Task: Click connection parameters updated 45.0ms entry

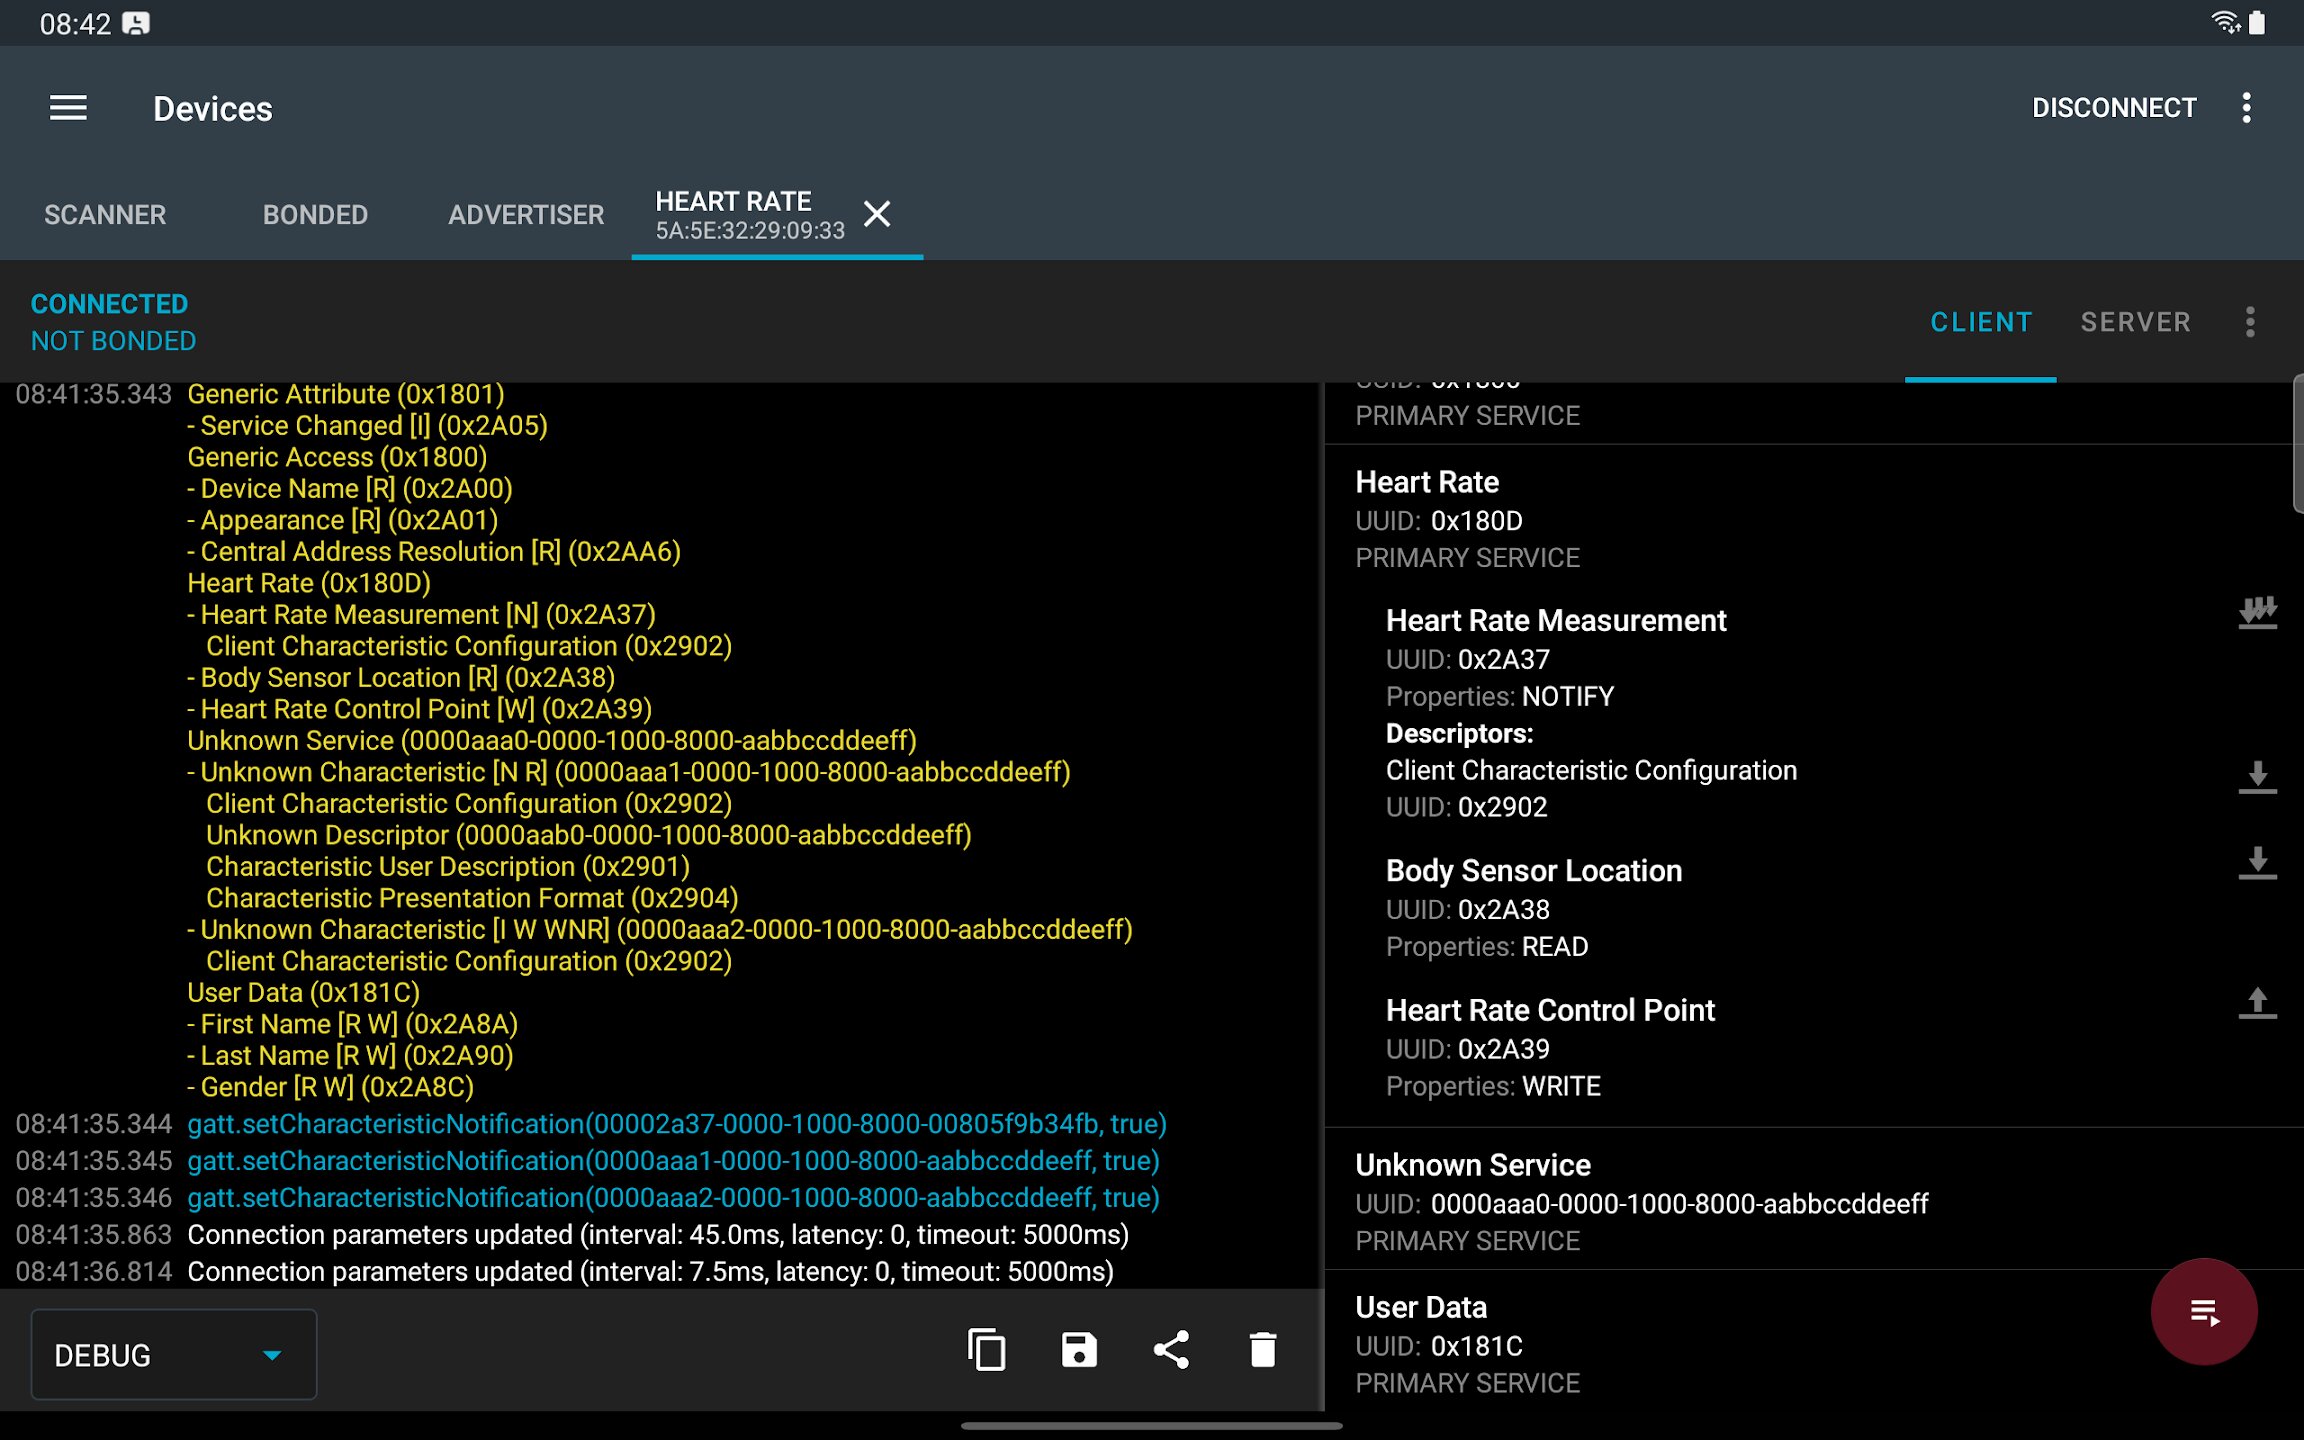Action: [658, 1235]
